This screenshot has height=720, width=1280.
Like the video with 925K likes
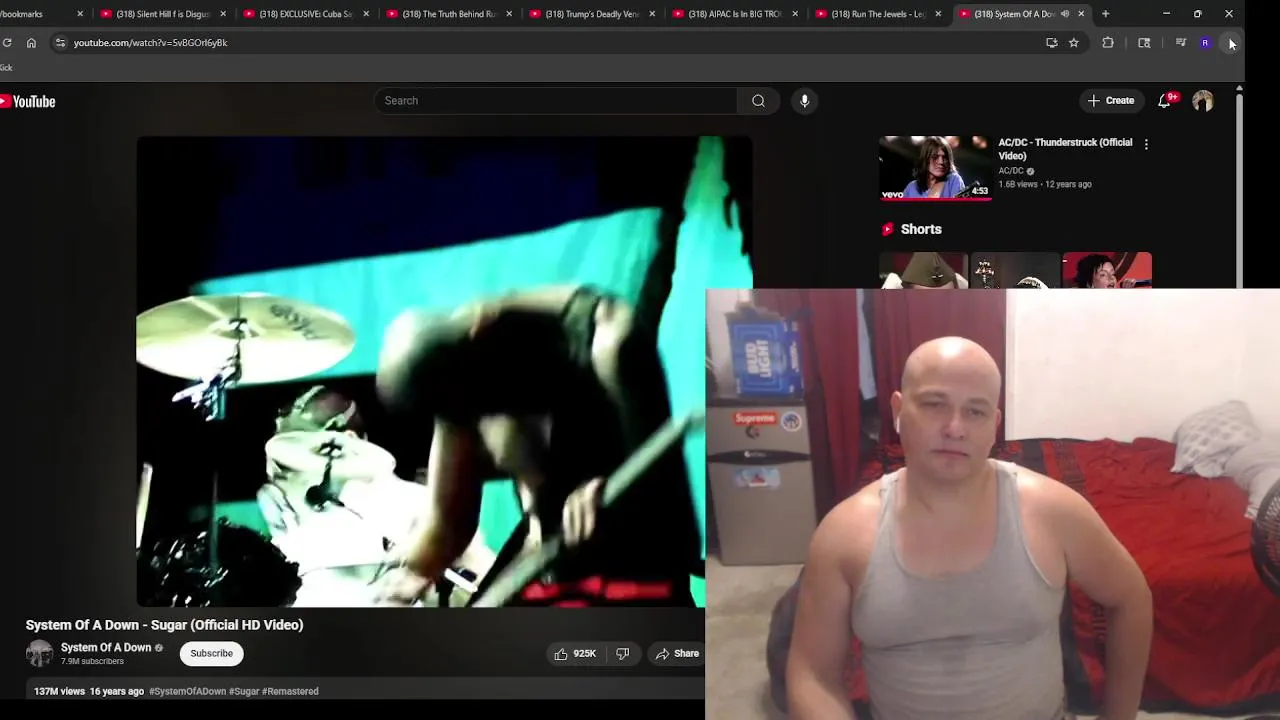click(574, 653)
